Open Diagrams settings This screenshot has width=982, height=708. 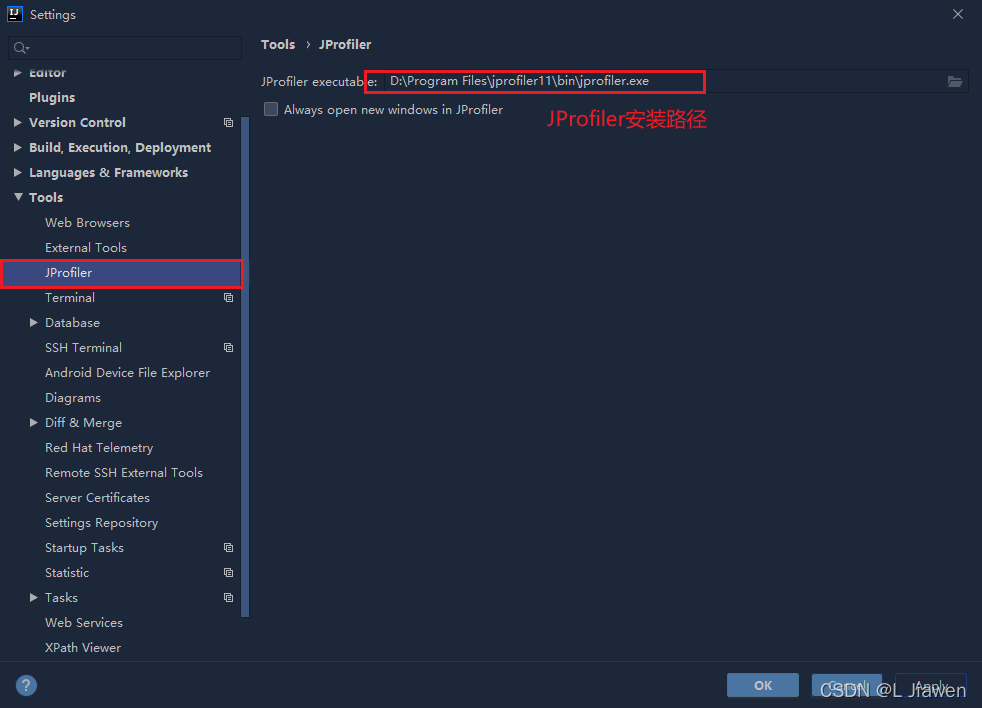(x=73, y=398)
